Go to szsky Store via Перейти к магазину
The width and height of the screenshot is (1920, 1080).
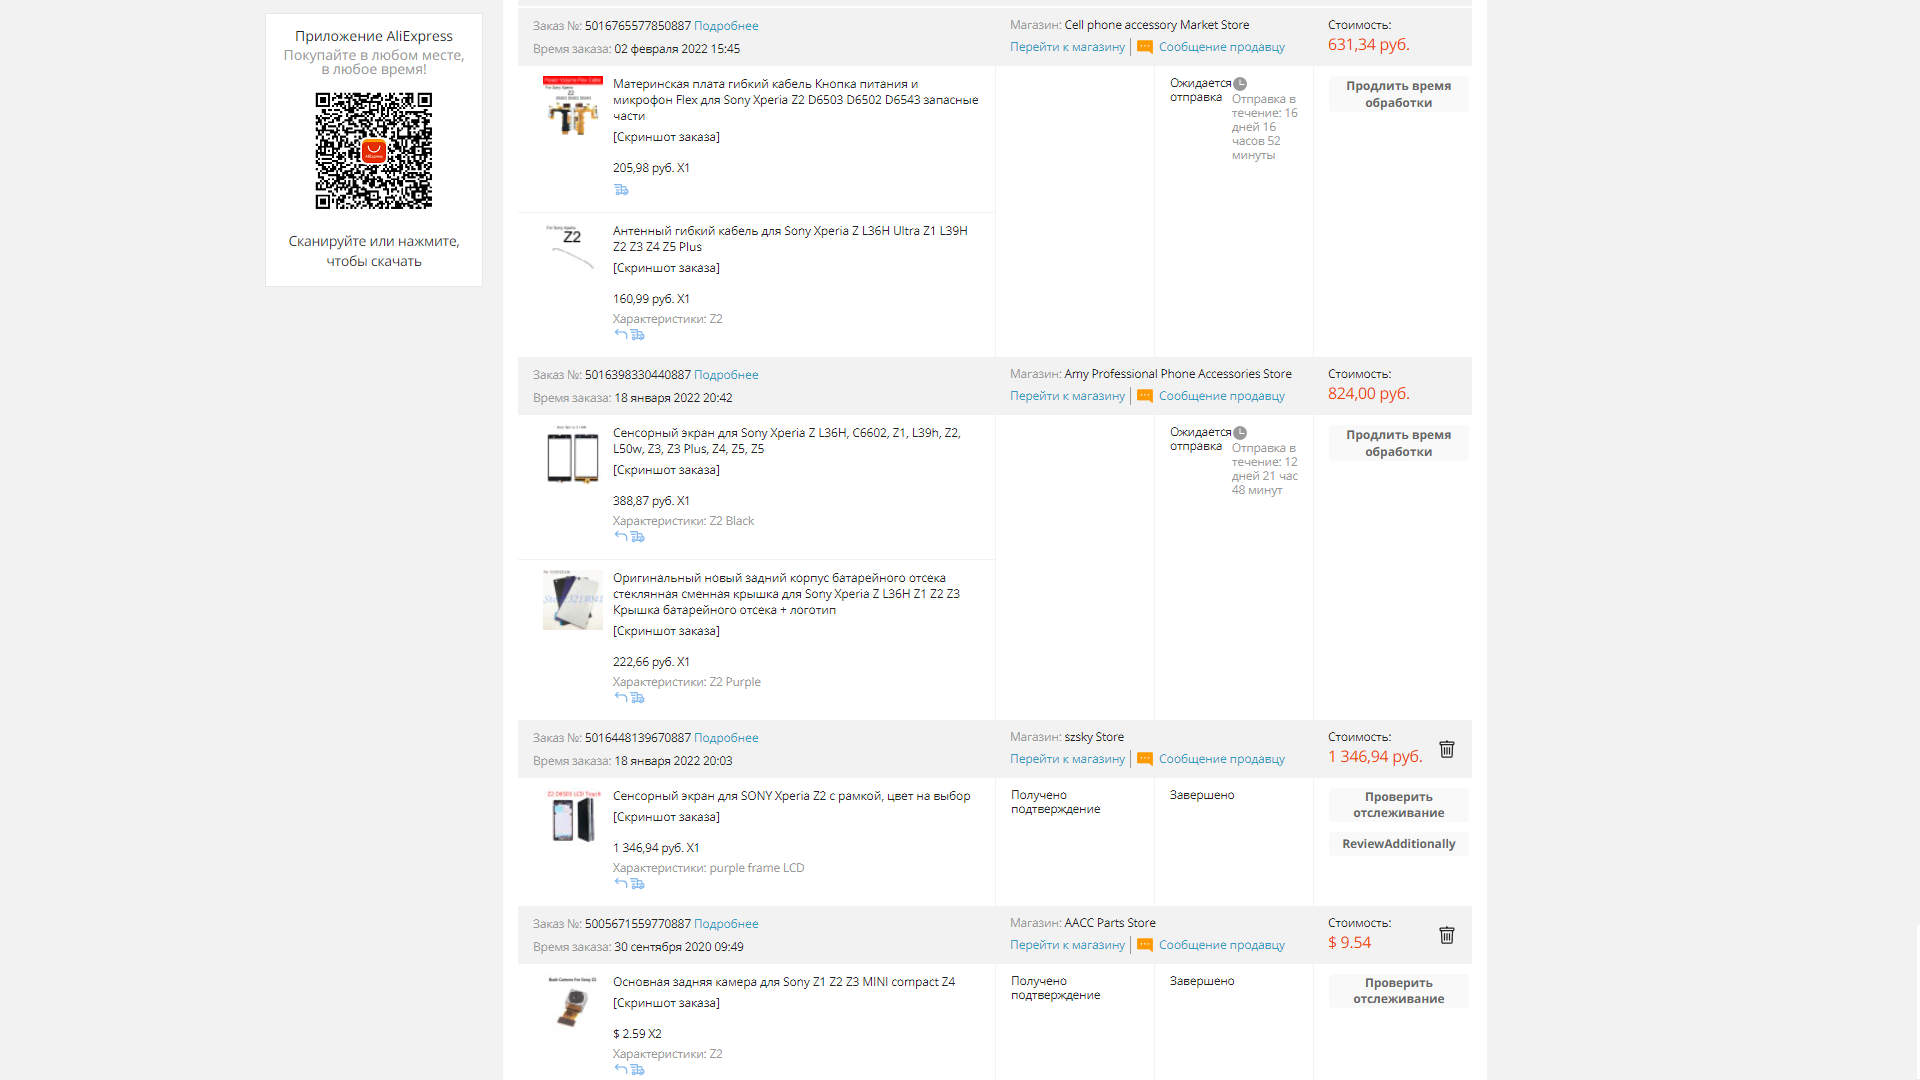click(x=1067, y=759)
